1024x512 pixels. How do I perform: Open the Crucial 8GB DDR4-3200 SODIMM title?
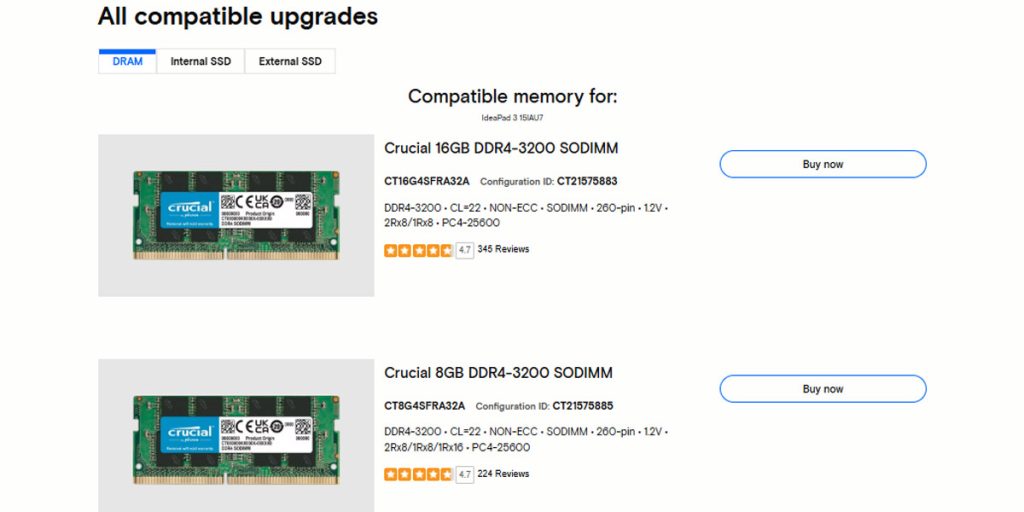(498, 373)
